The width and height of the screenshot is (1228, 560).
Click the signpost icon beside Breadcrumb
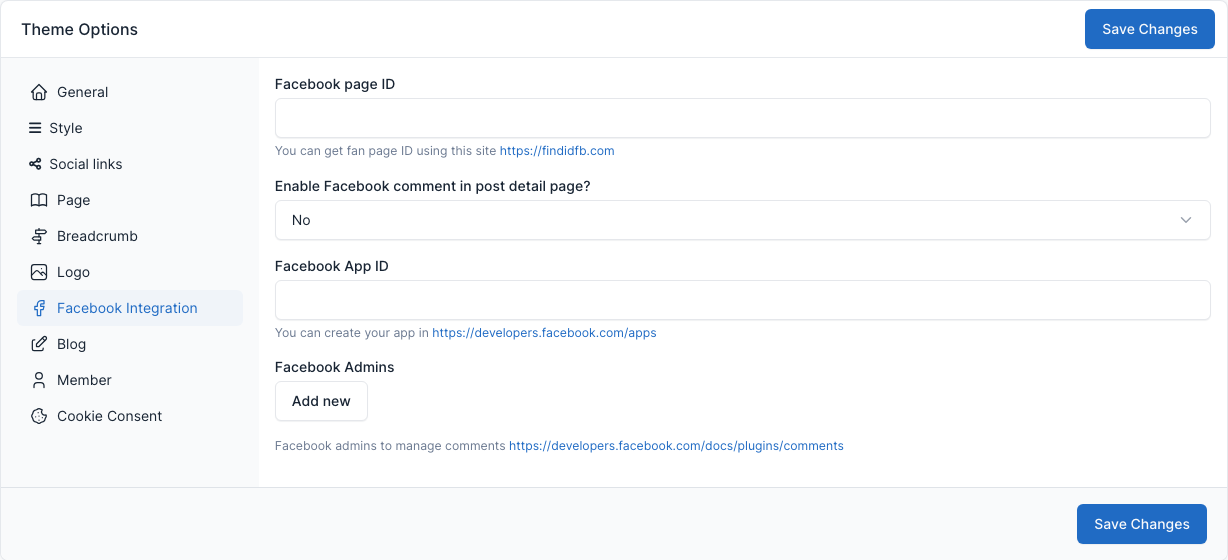tap(39, 236)
